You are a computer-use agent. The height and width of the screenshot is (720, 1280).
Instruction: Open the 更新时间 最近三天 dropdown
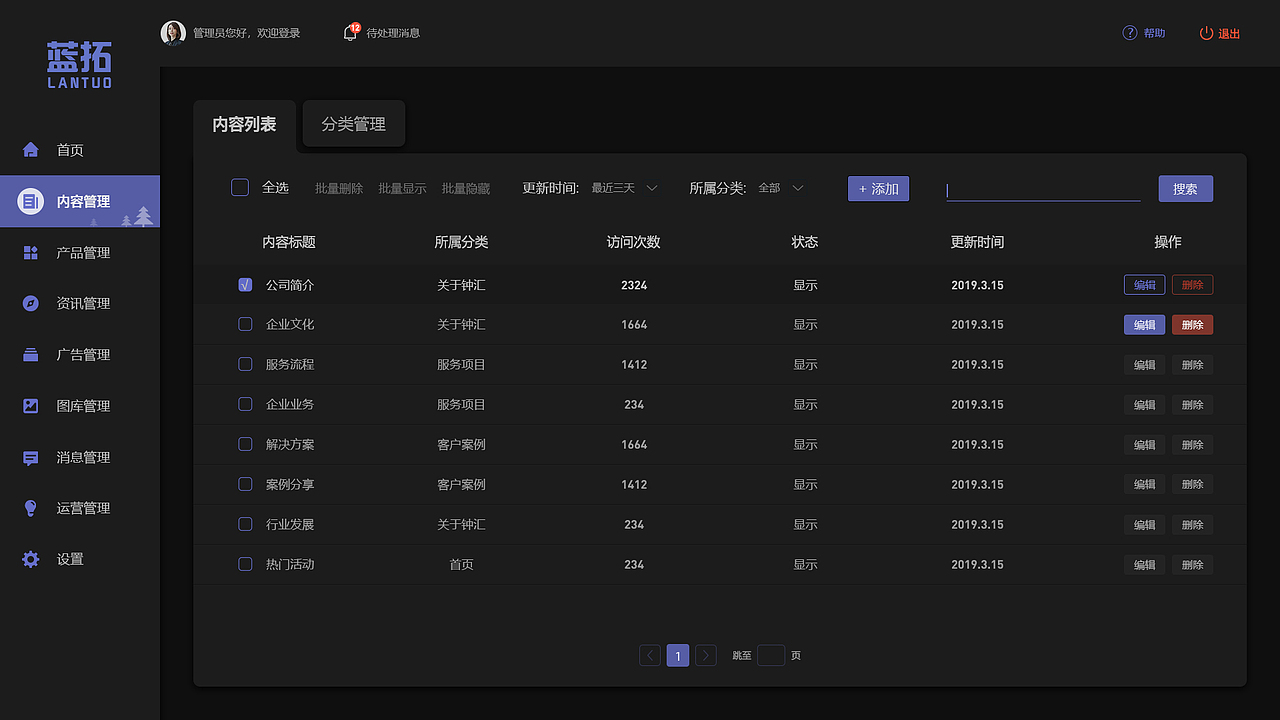pyautogui.click(x=624, y=187)
